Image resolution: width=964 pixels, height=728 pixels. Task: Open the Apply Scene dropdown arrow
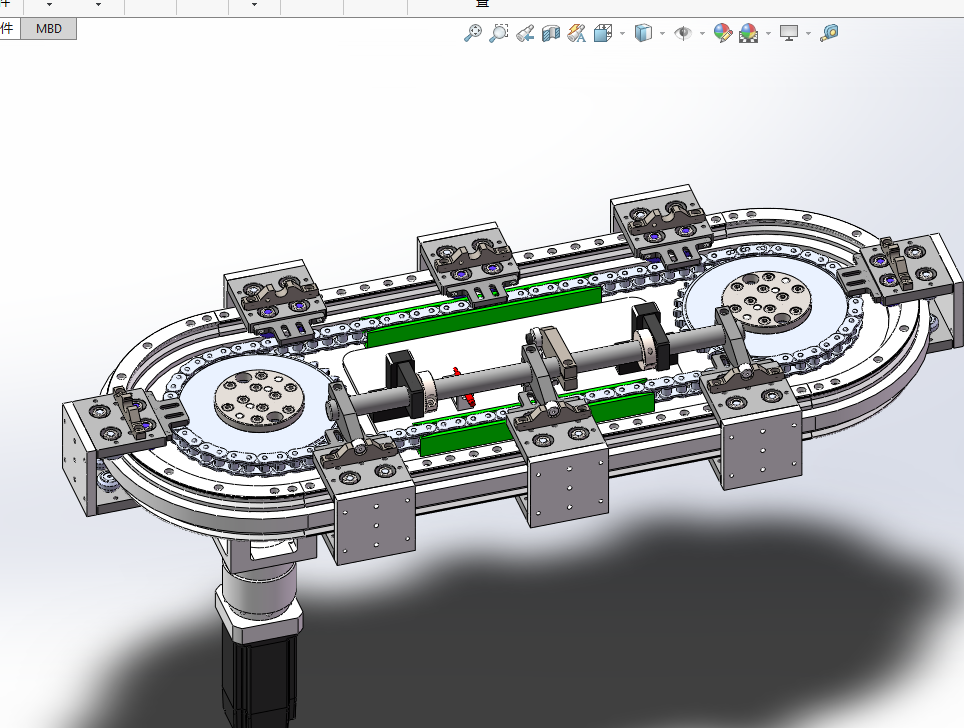(x=768, y=34)
